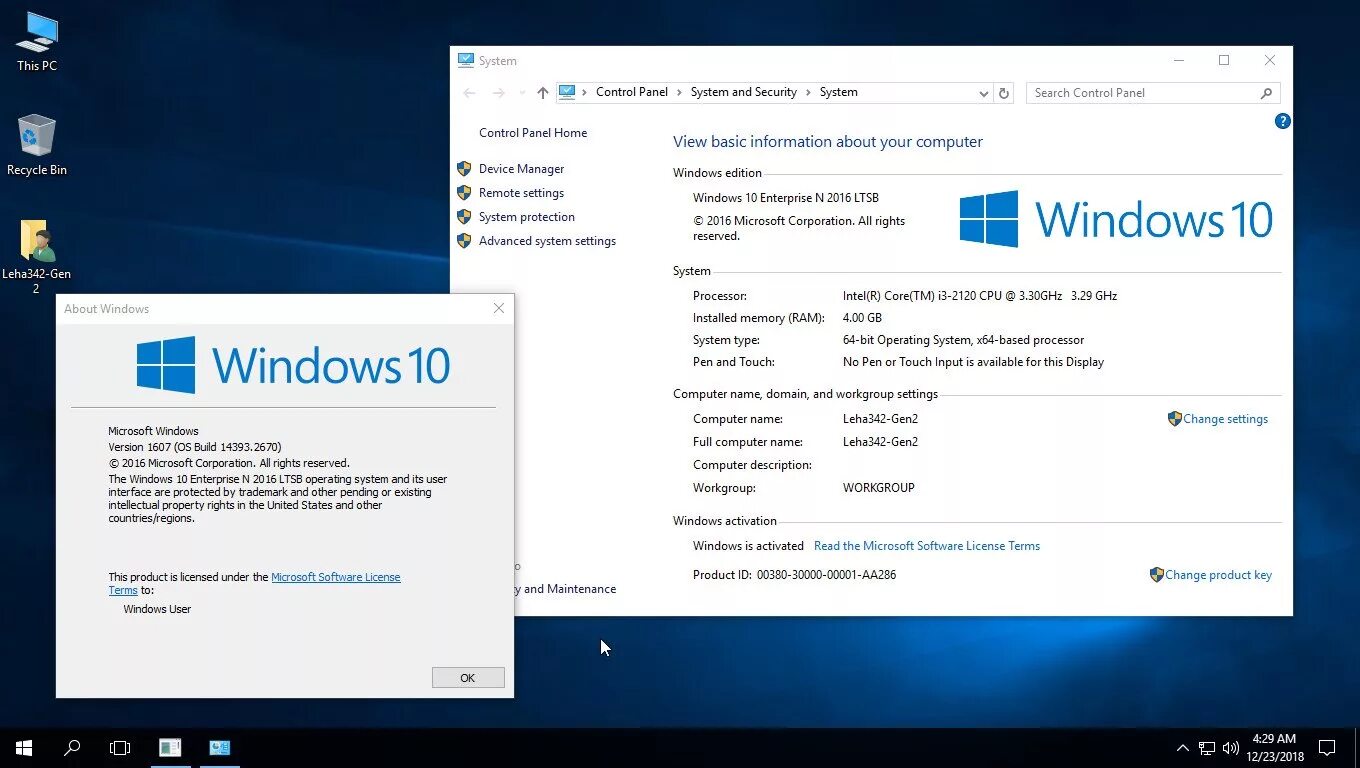Expand chevron after Control Panel breadcrumb
The image size is (1360, 768).
tap(679, 92)
